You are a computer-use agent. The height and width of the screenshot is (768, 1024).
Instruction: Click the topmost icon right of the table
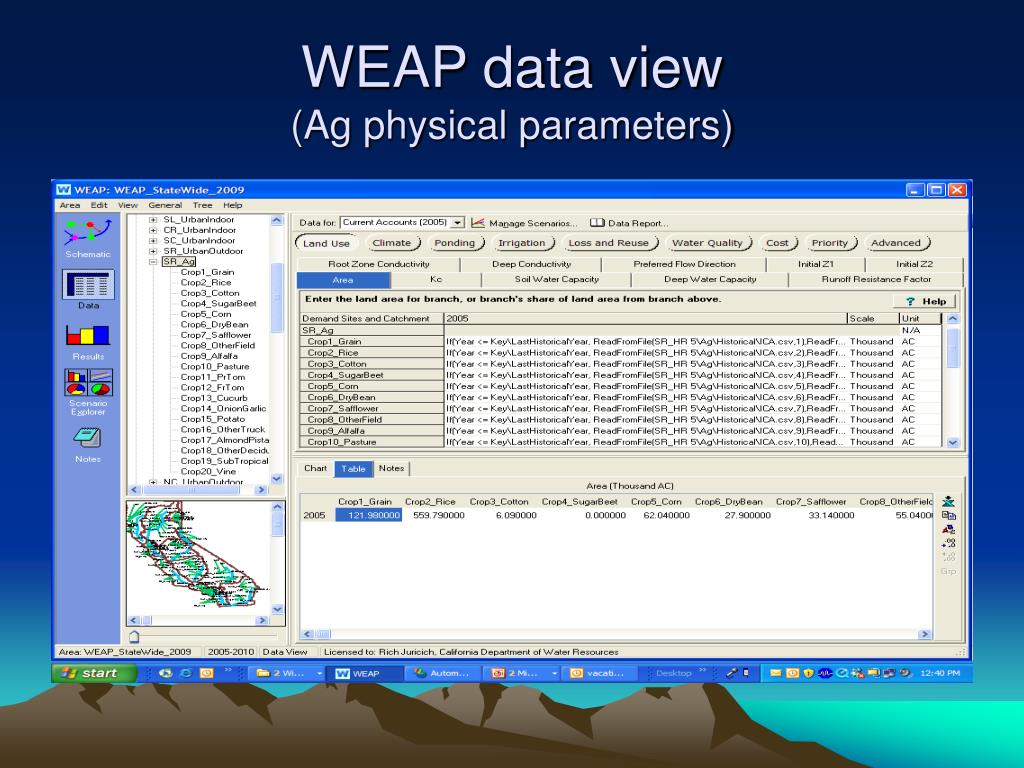[948, 502]
